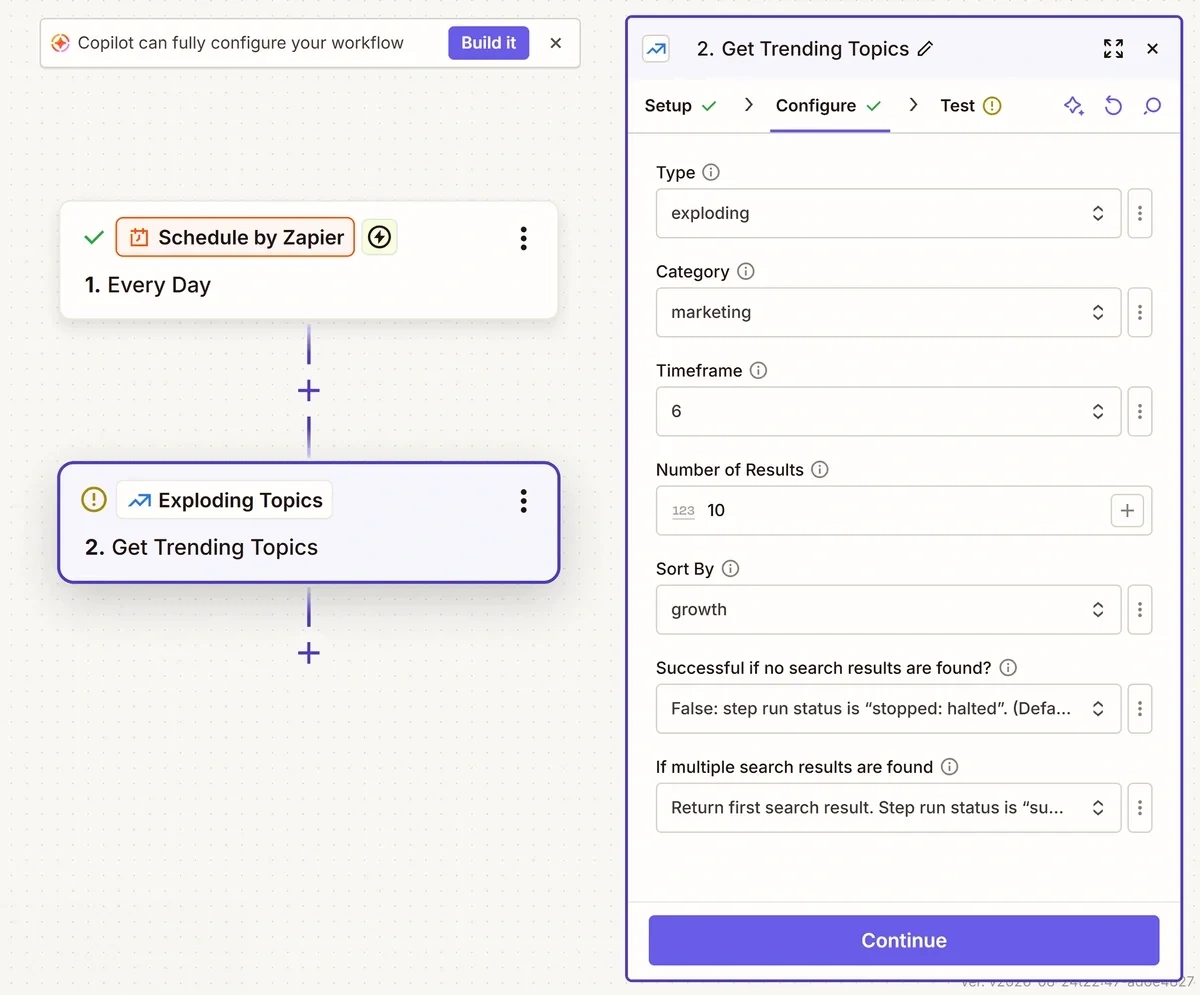Screen dimensions: 1200x995
Task: Show info for the Category field
Action: tap(746, 271)
